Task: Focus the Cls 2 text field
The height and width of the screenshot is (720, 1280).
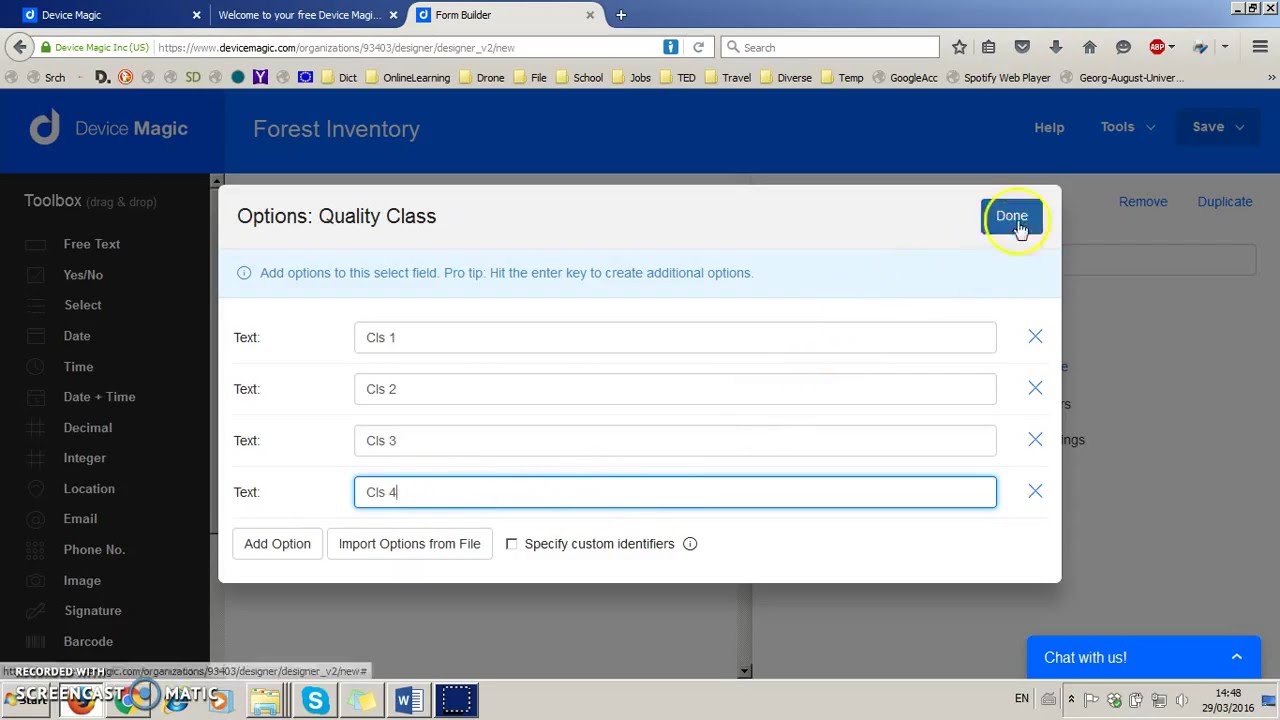Action: (675, 389)
